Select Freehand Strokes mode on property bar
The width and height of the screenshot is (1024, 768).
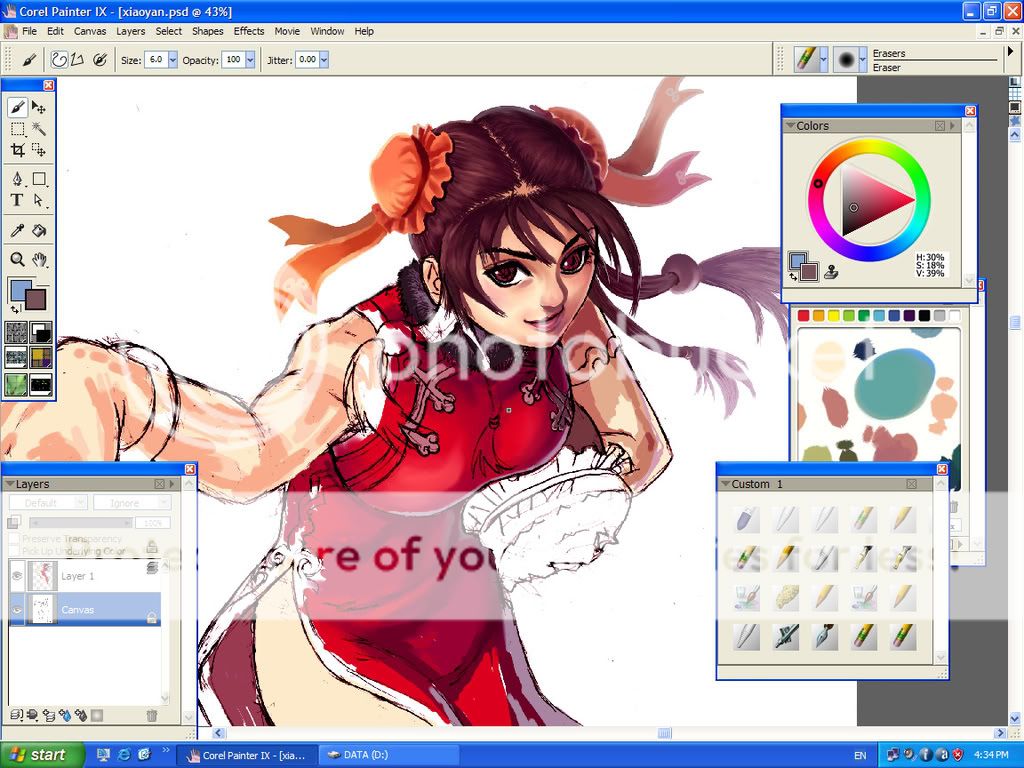pos(59,60)
